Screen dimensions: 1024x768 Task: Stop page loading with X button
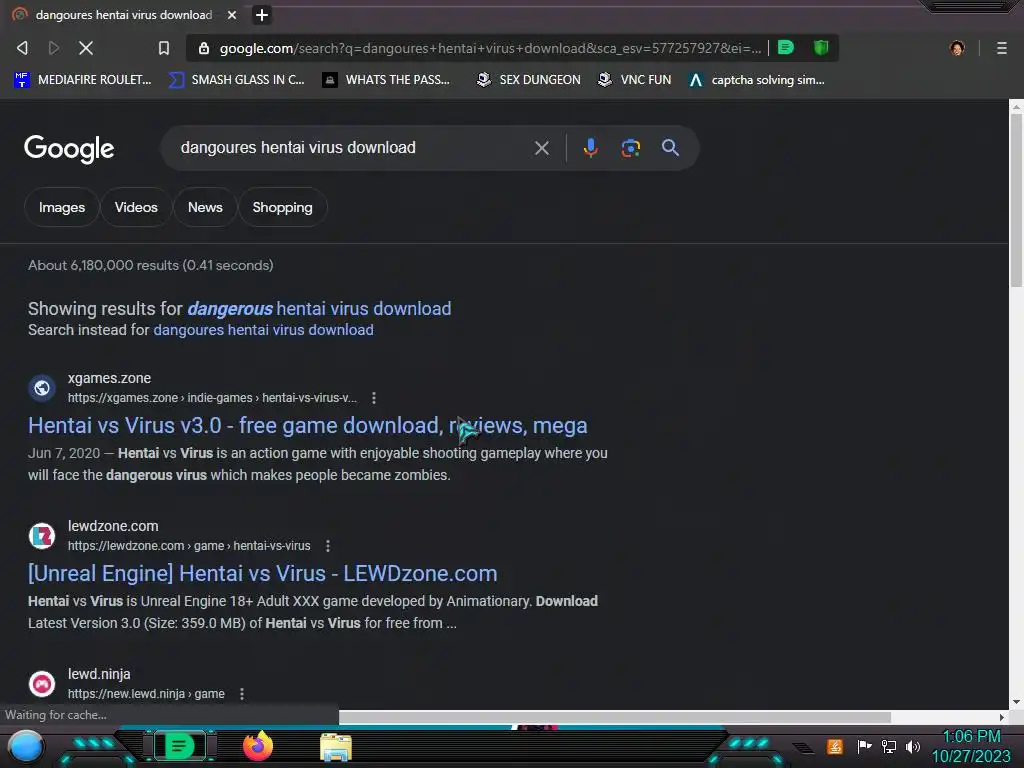[x=86, y=48]
